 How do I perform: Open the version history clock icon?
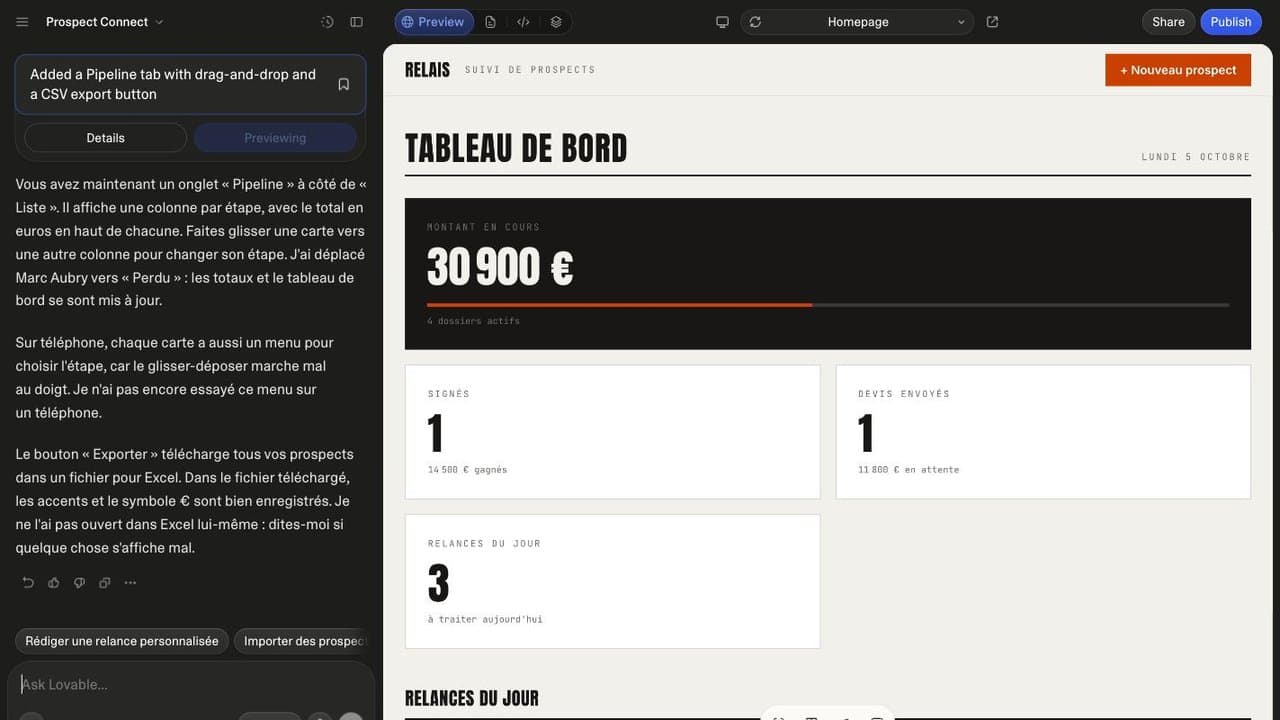coord(327,22)
